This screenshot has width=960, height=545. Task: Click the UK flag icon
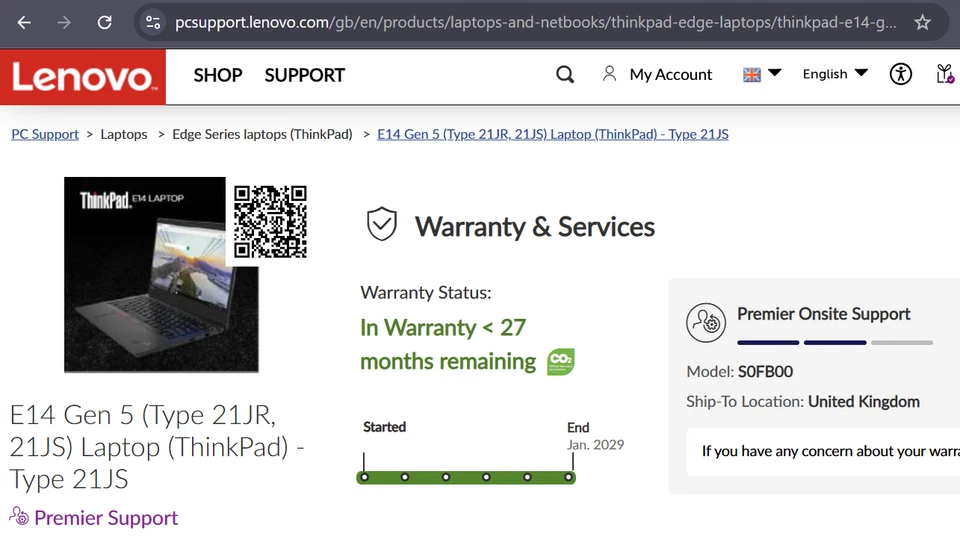click(x=752, y=75)
